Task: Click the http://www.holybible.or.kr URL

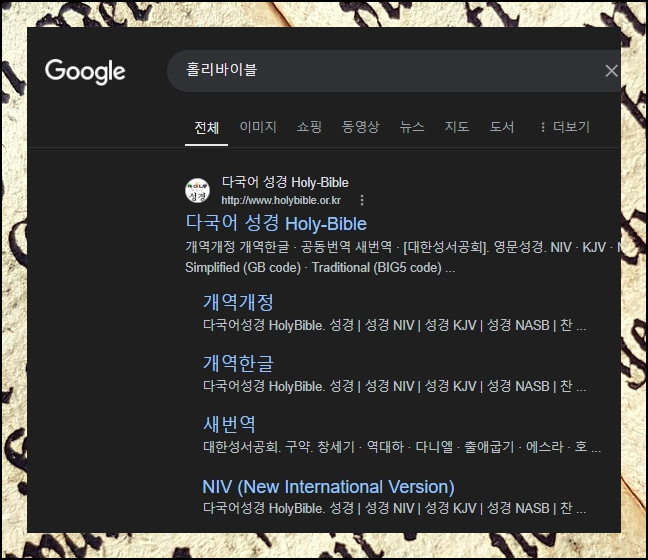Action: (x=281, y=200)
